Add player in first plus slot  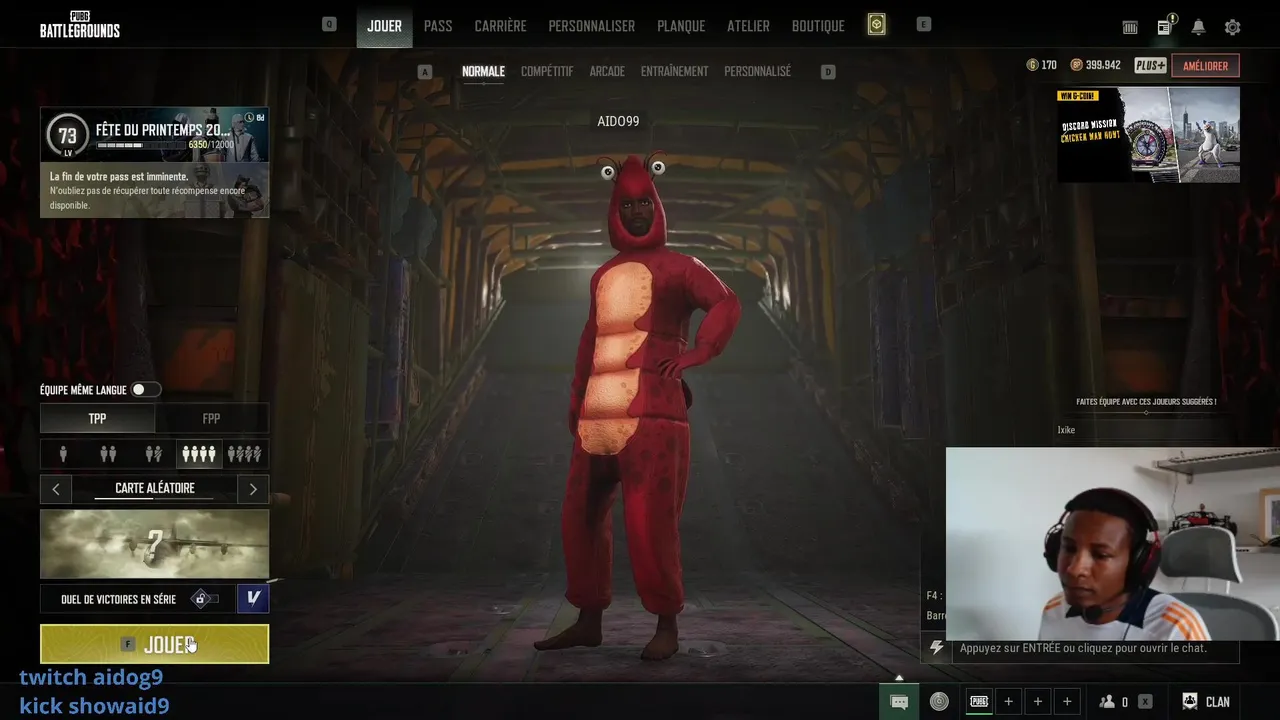[x=1009, y=702]
